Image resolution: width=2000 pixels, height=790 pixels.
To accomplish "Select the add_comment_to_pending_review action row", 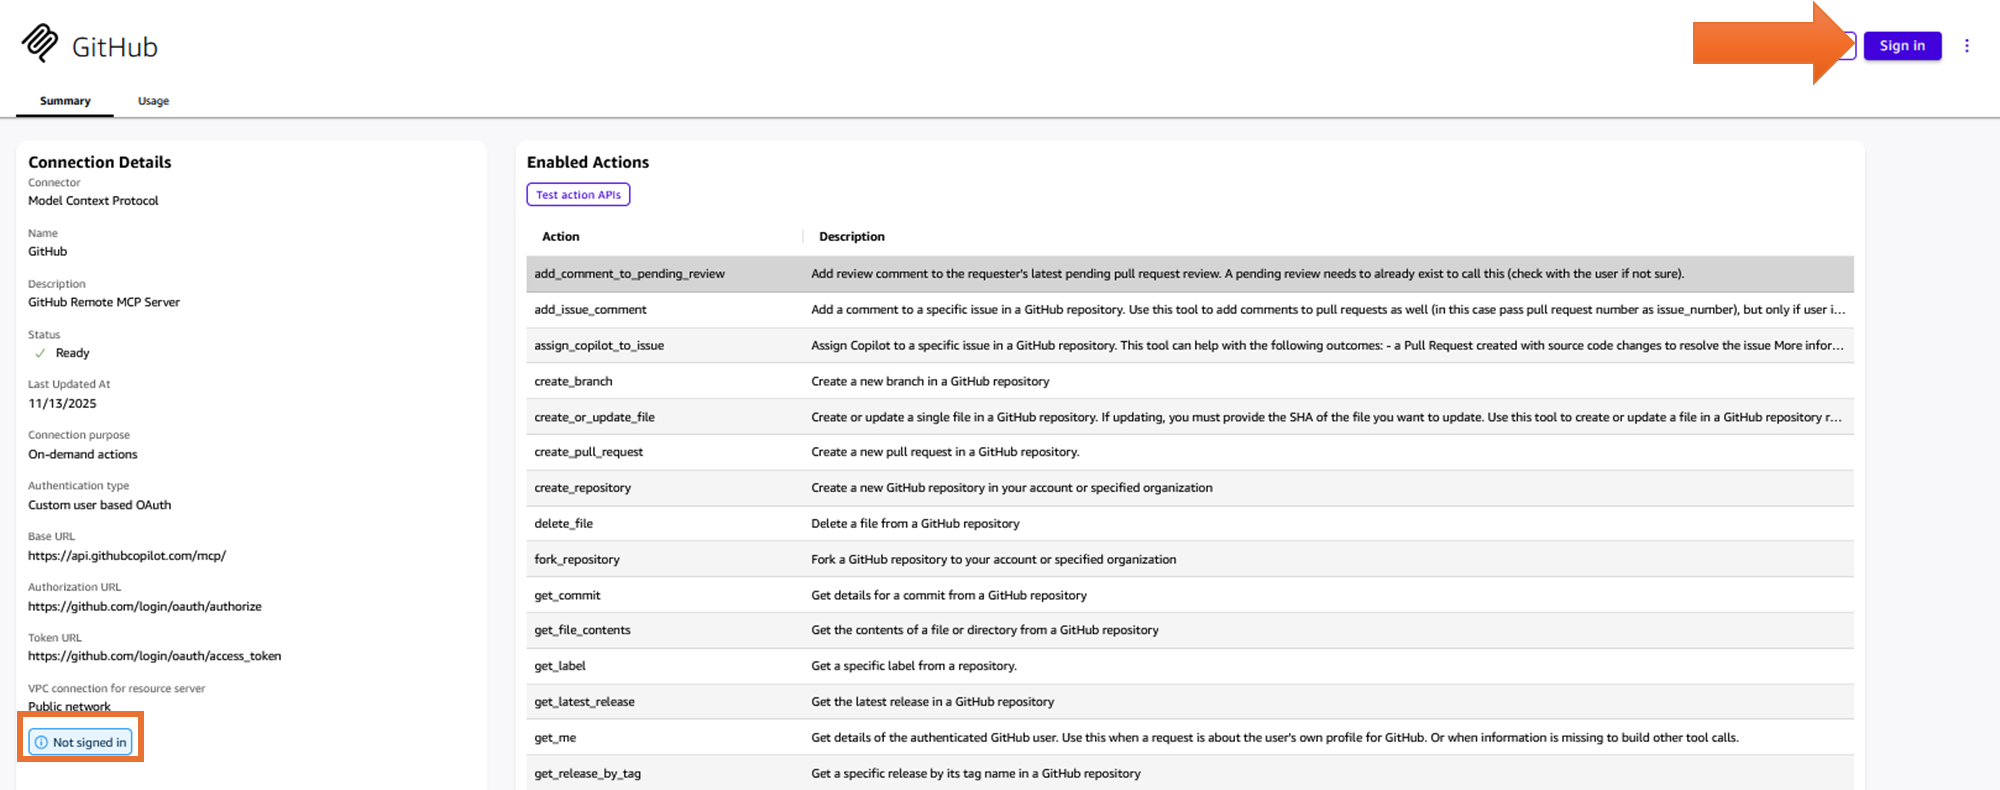I will click(1190, 274).
